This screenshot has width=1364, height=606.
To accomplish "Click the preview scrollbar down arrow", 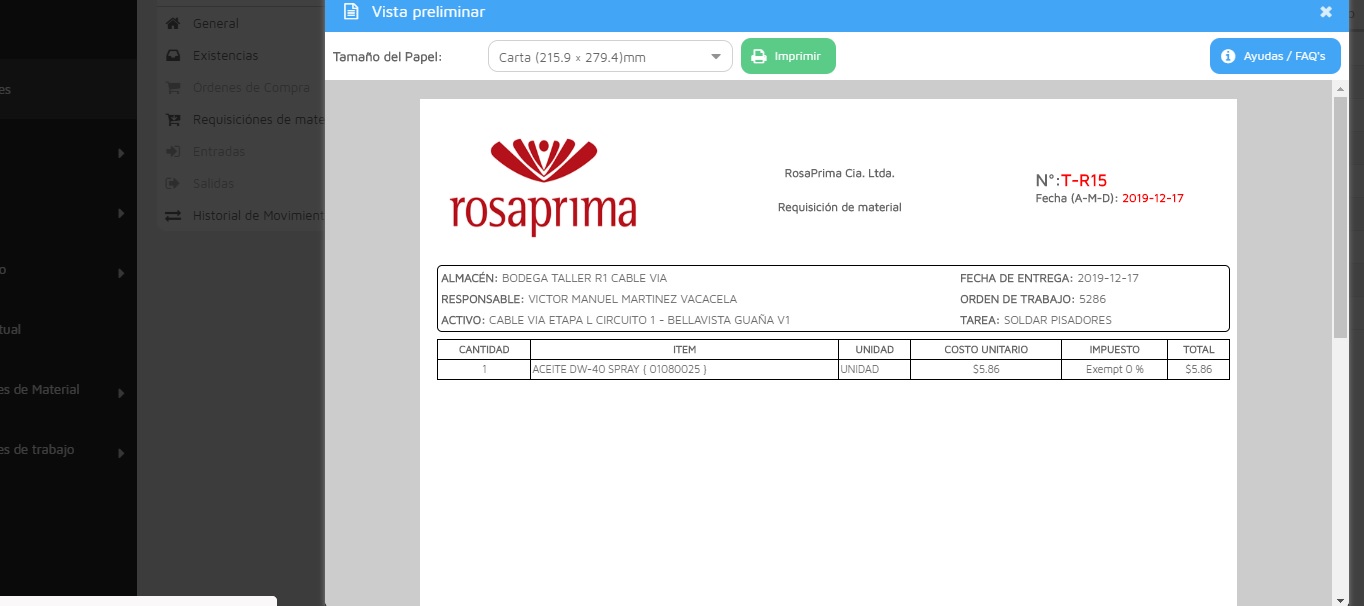I will 1340,599.
